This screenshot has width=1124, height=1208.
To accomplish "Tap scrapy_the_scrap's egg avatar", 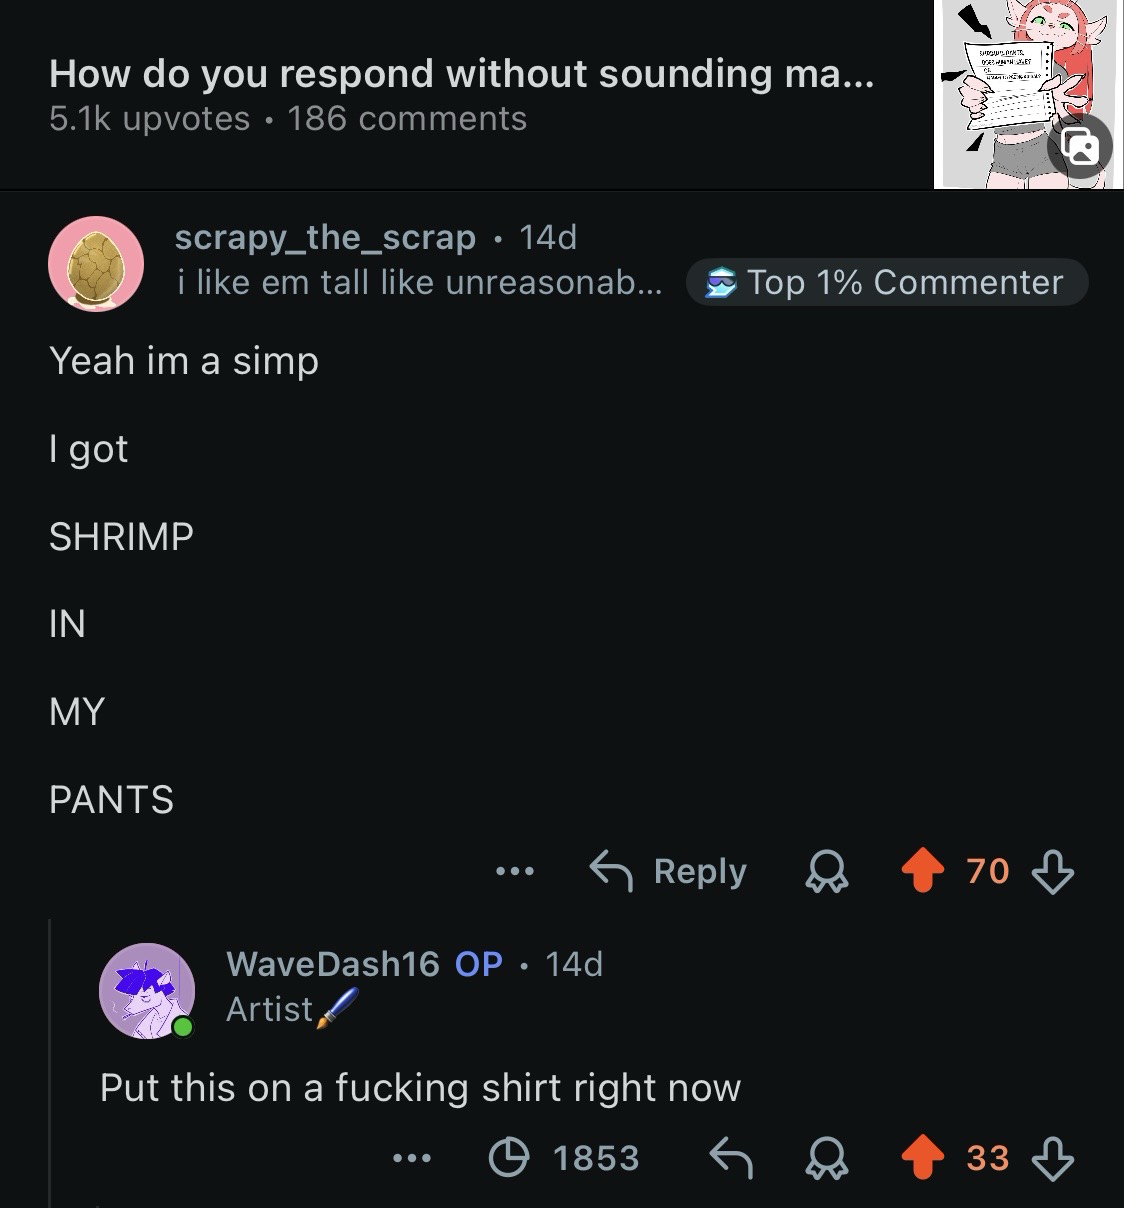I will [96, 264].
